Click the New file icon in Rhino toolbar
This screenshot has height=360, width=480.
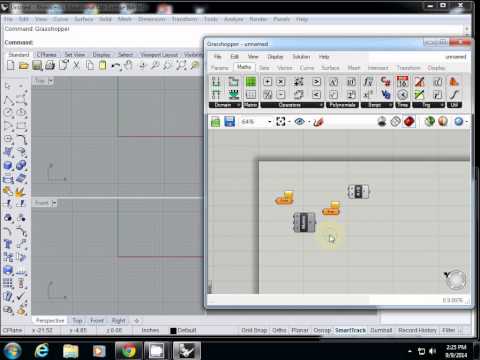(11, 65)
